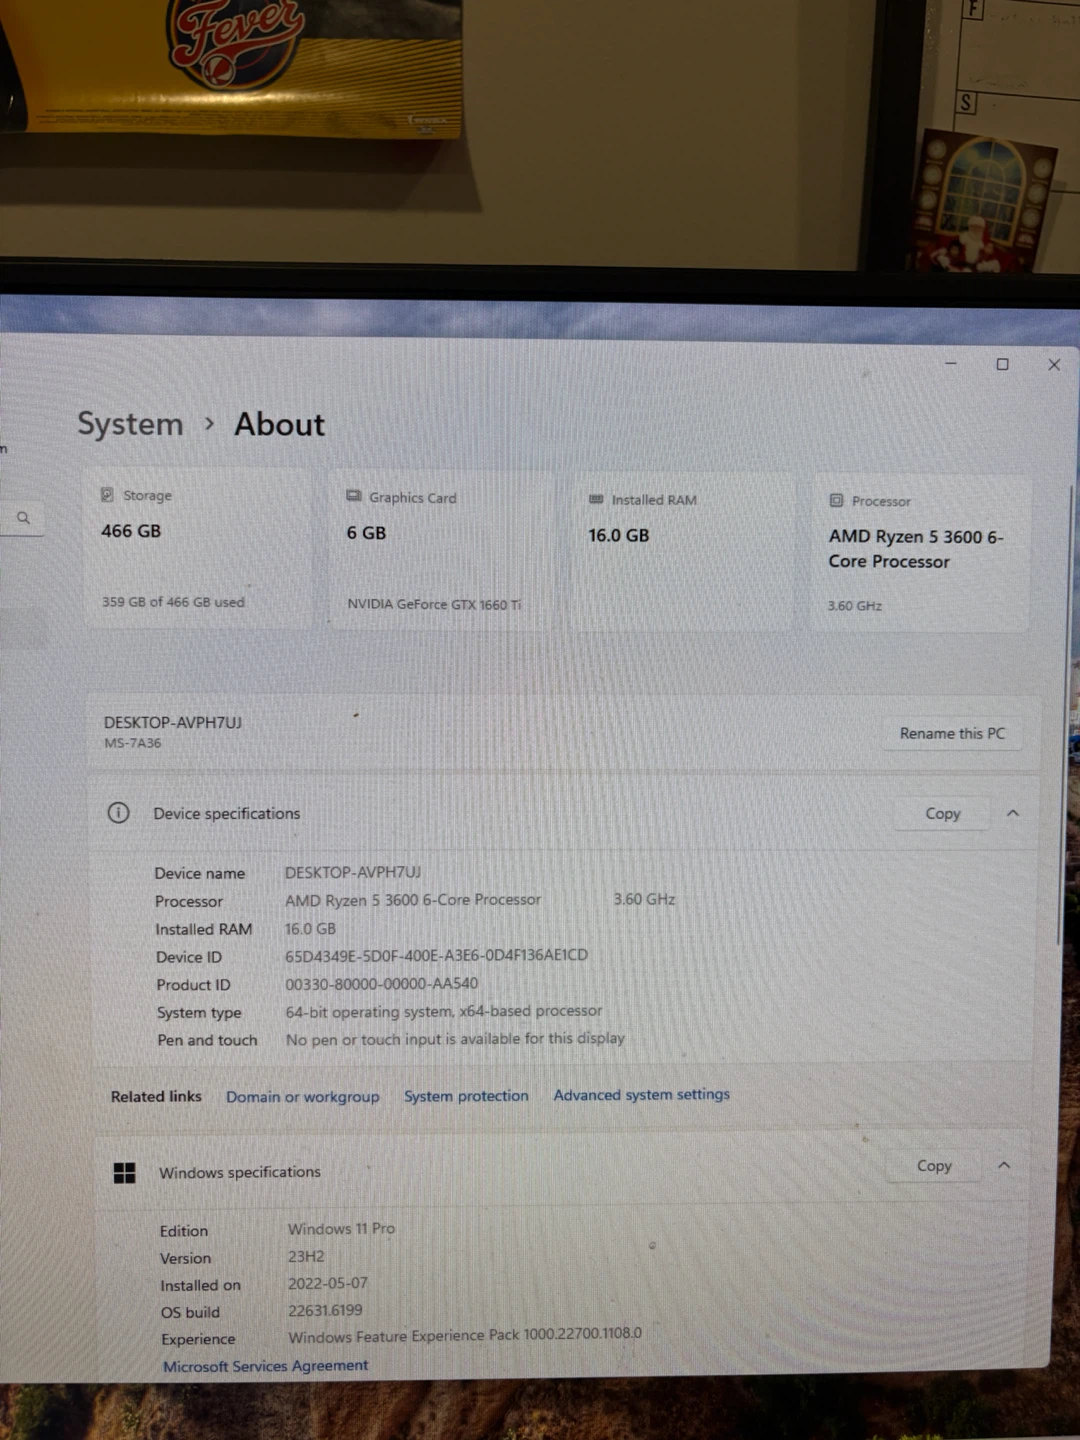Click the Windows 11 Pro edition value
Image resolution: width=1080 pixels, height=1440 pixels.
pyautogui.click(x=341, y=1228)
